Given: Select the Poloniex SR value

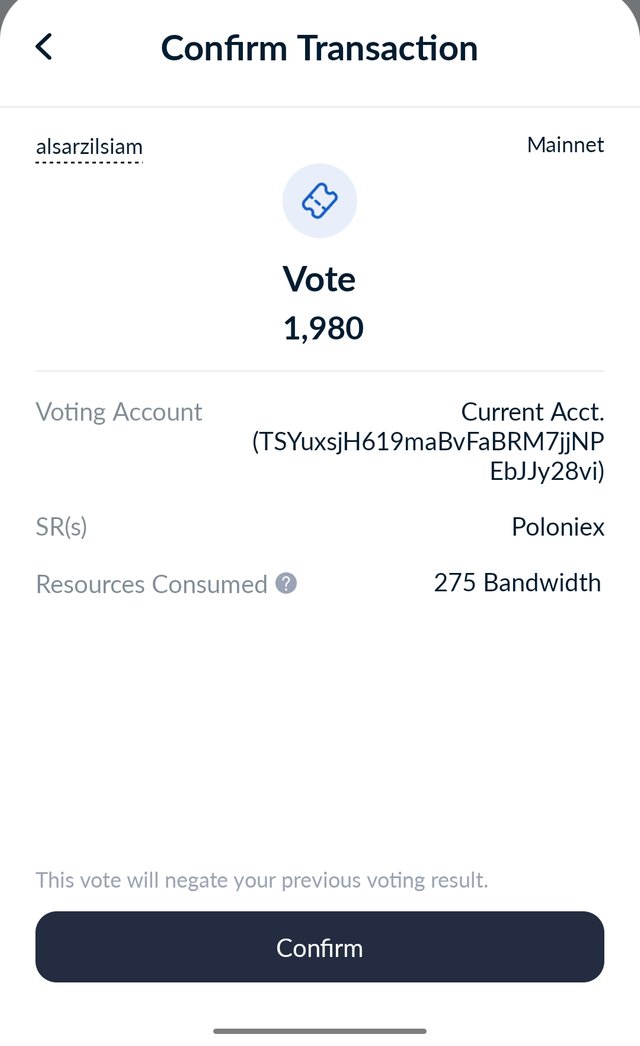Looking at the screenshot, I should pos(558,527).
